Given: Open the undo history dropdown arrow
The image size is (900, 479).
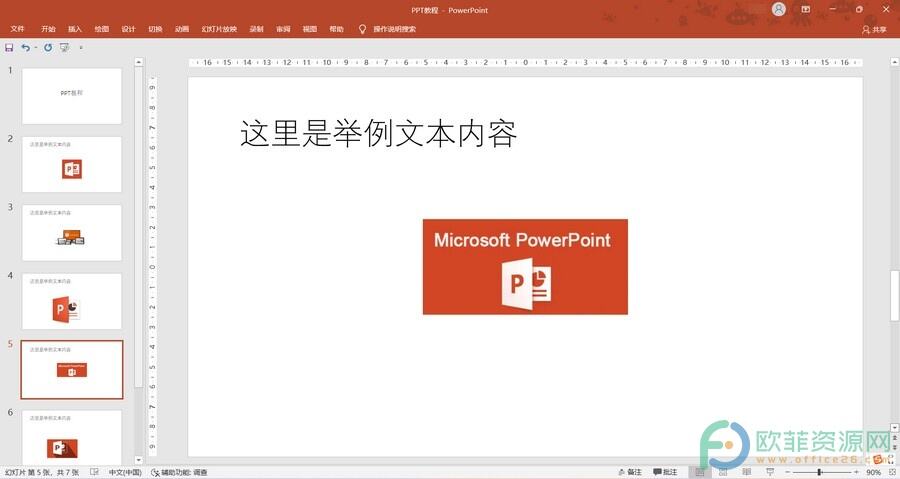Looking at the screenshot, I should click(x=36, y=48).
